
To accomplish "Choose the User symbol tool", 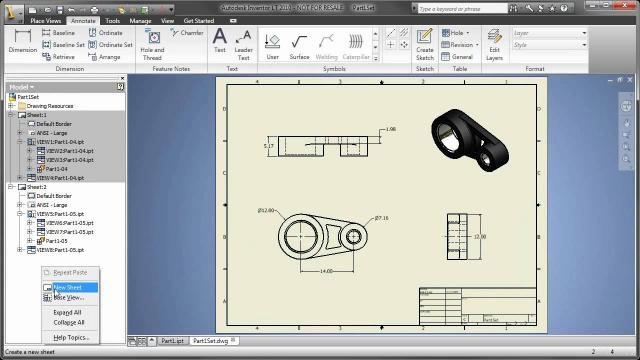I will (272, 47).
